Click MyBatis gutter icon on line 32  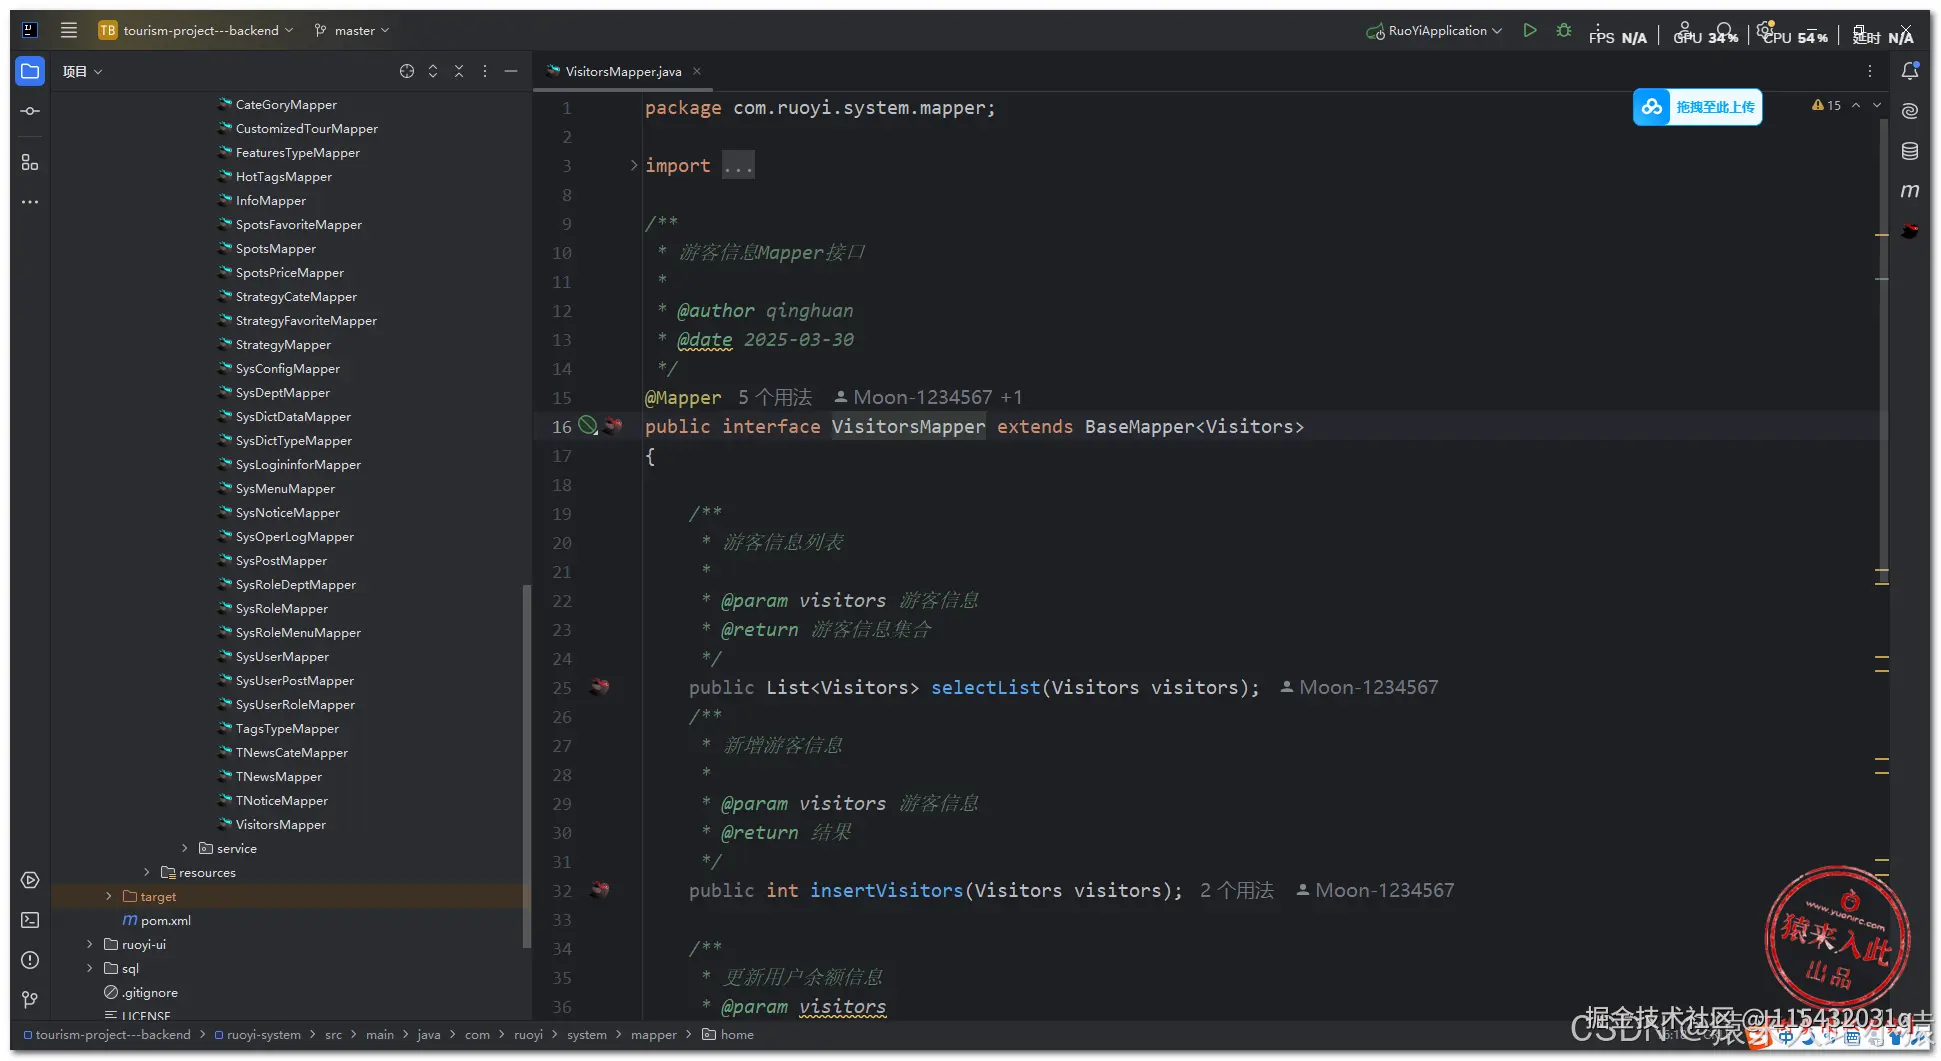coord(600,889)
